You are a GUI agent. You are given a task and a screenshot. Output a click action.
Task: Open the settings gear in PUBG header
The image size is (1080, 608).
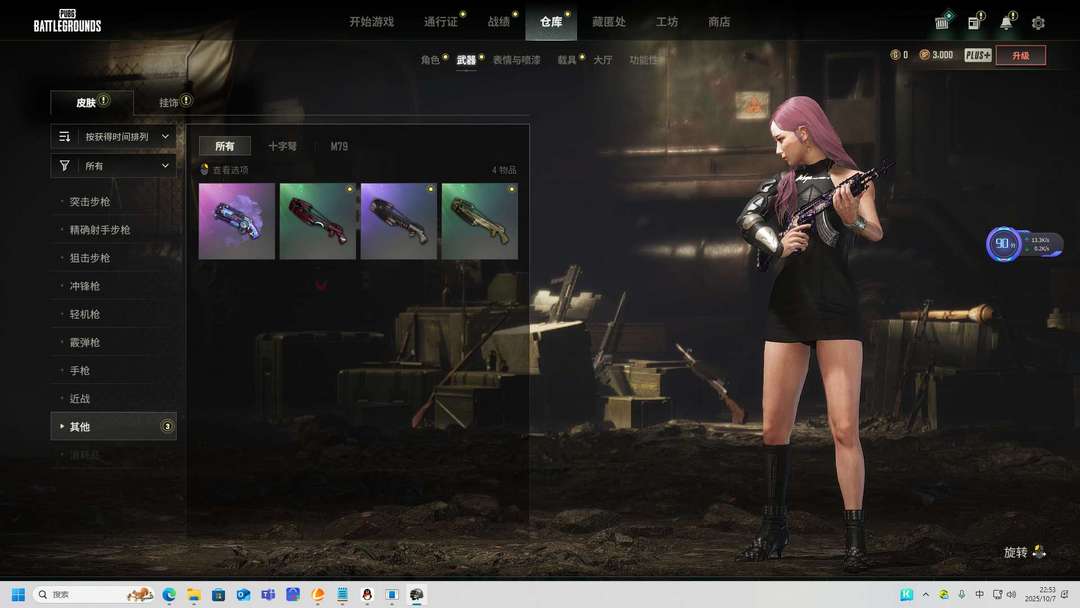[x=1038, y=22]
